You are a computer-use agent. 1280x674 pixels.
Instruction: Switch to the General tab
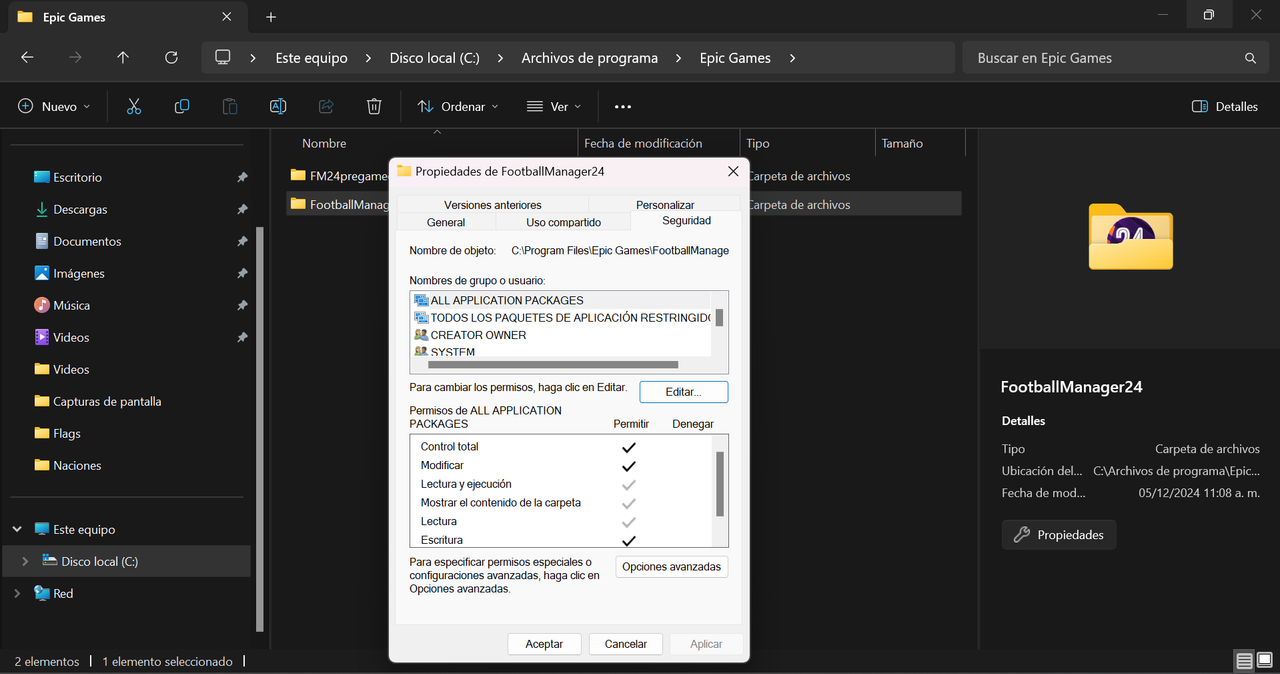pos(446,222)
